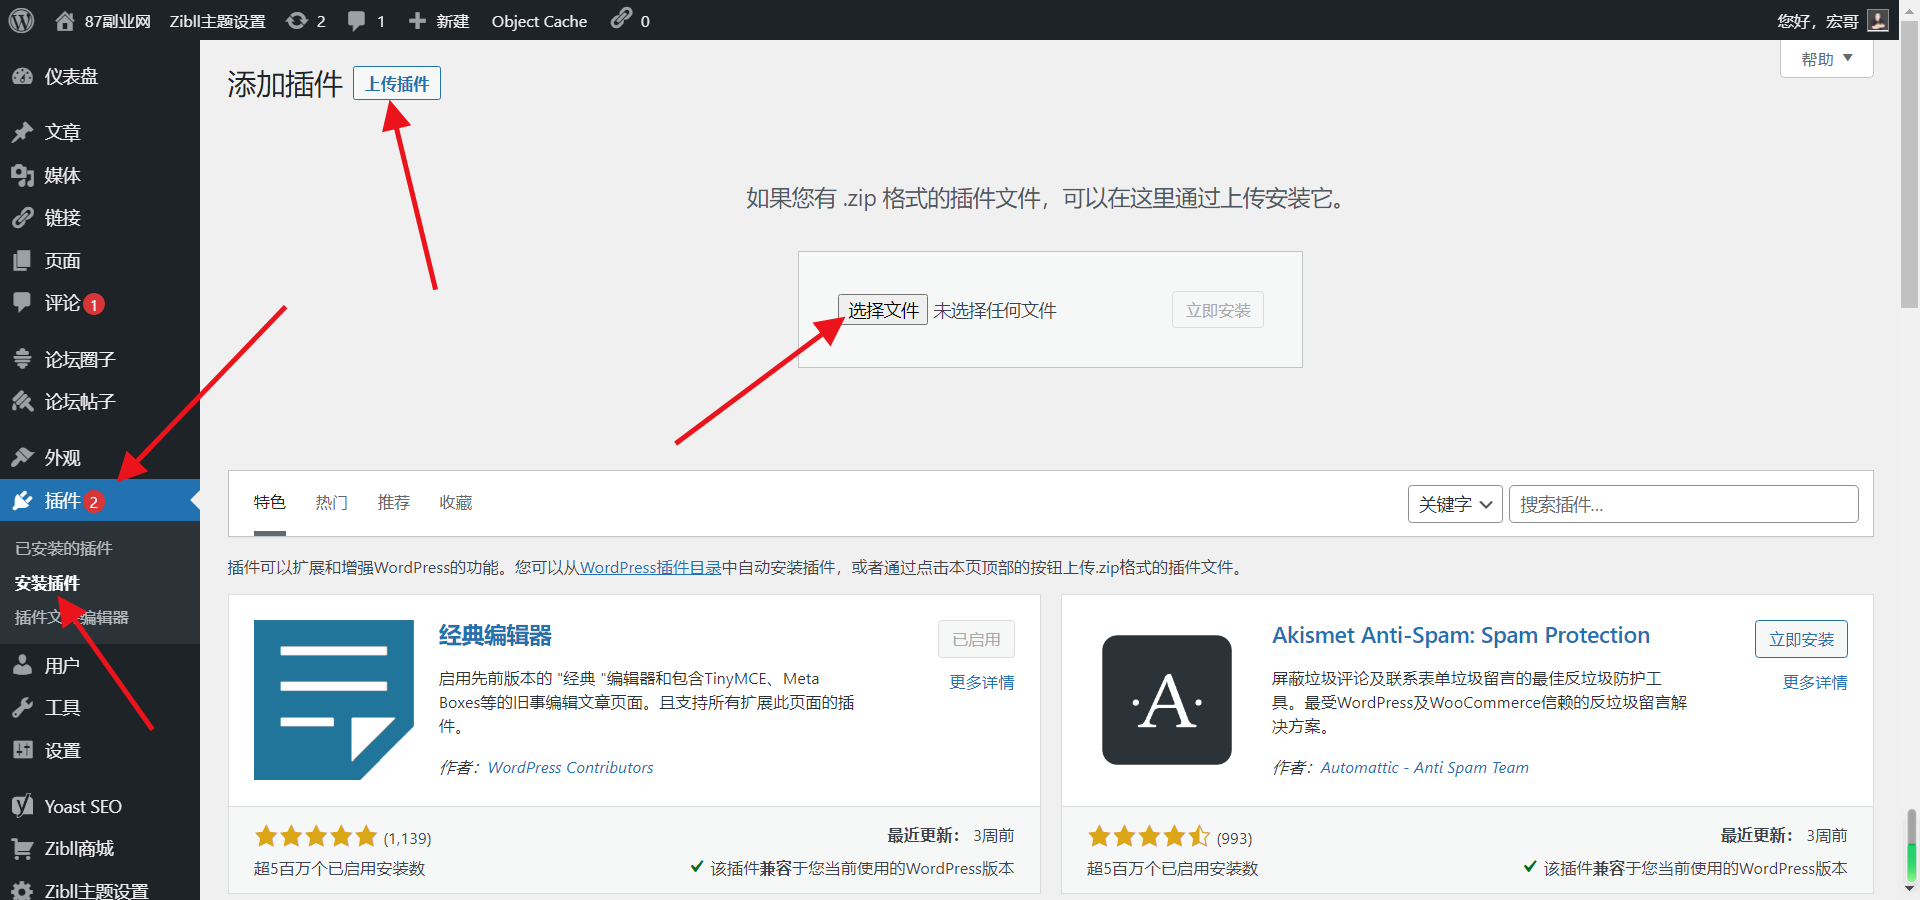1920x900 pixels.
Task: Switch to the Popular plugins tab
Action: 331,502
